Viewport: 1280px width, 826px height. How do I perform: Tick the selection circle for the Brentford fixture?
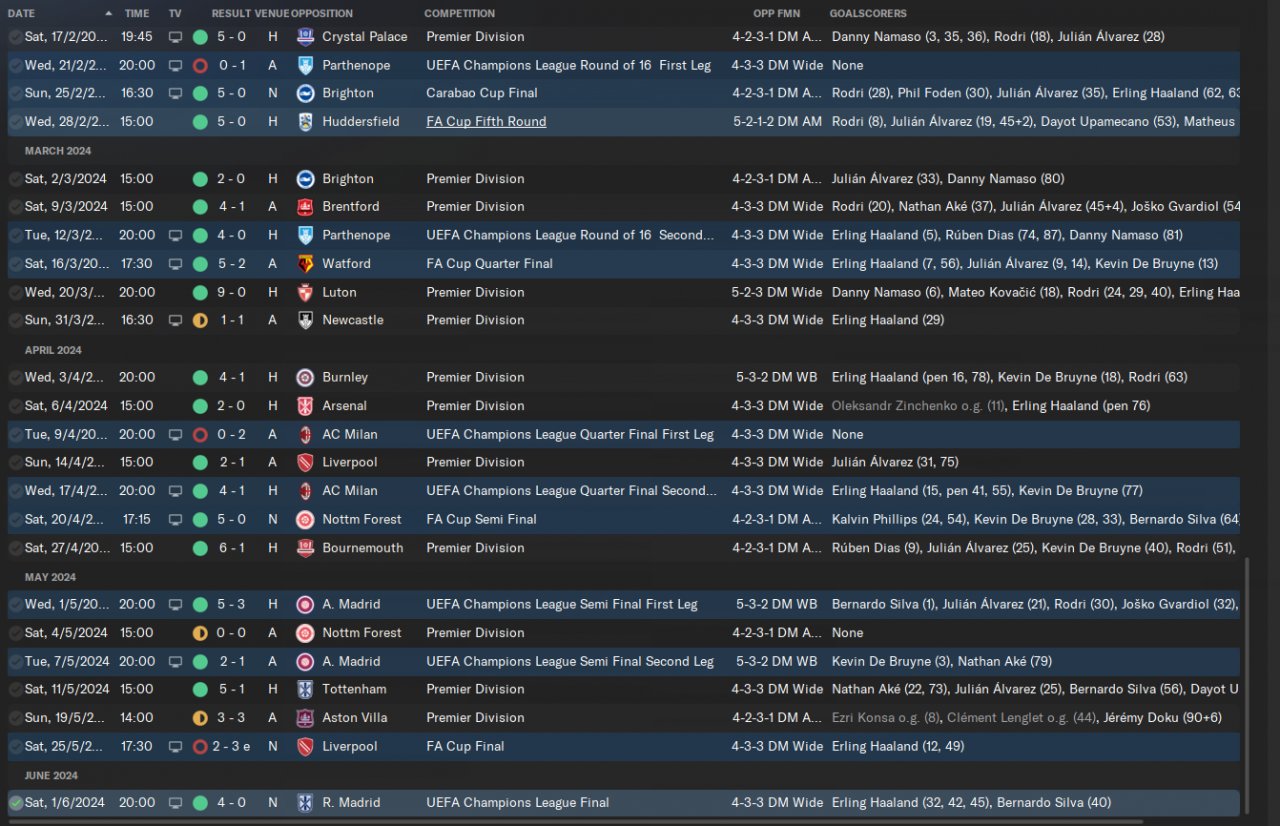point(15,207)
